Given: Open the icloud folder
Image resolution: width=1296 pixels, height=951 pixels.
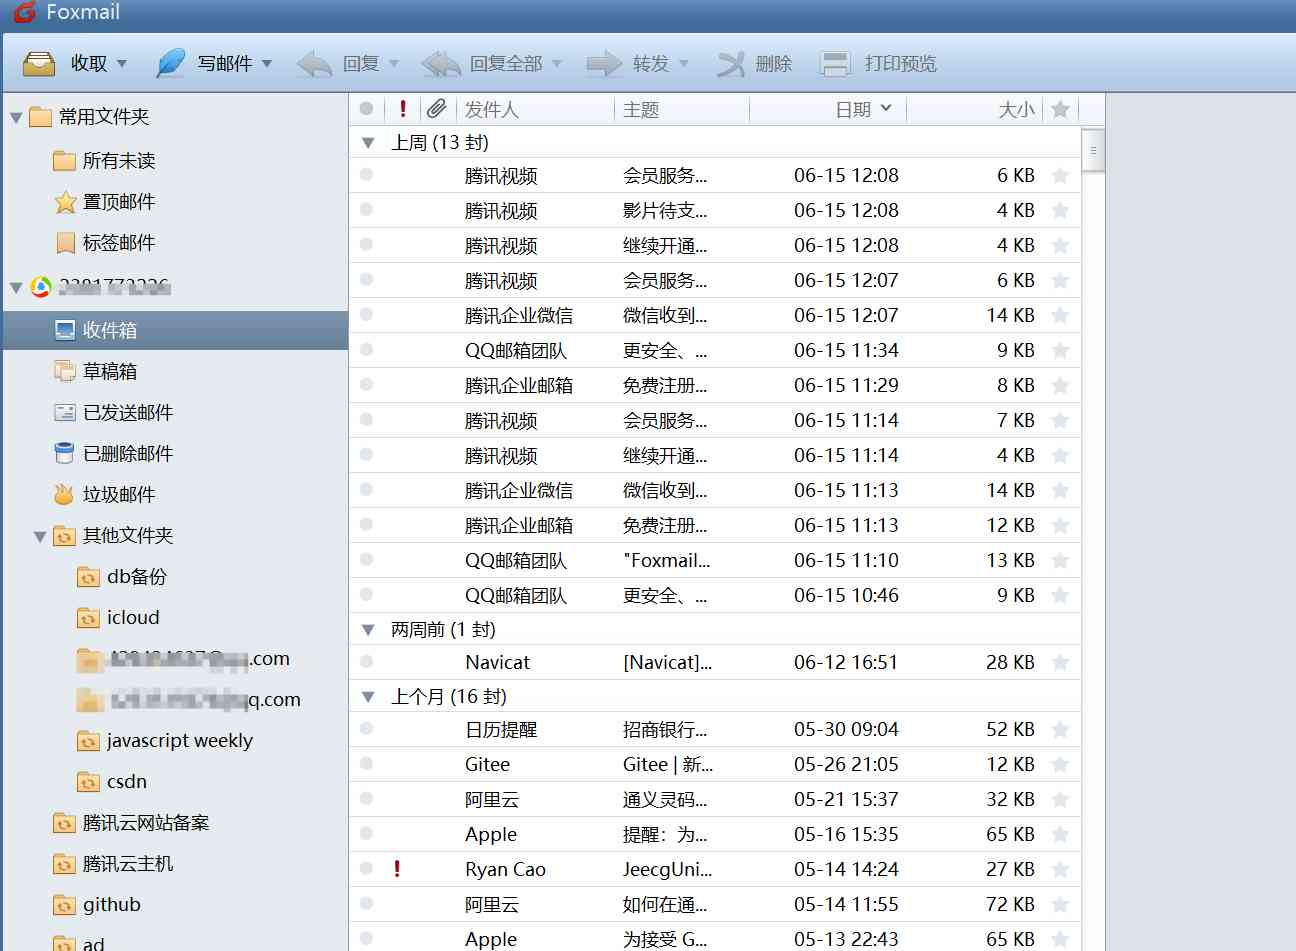Looking at the screenshot, I should [x=118, y=617].
